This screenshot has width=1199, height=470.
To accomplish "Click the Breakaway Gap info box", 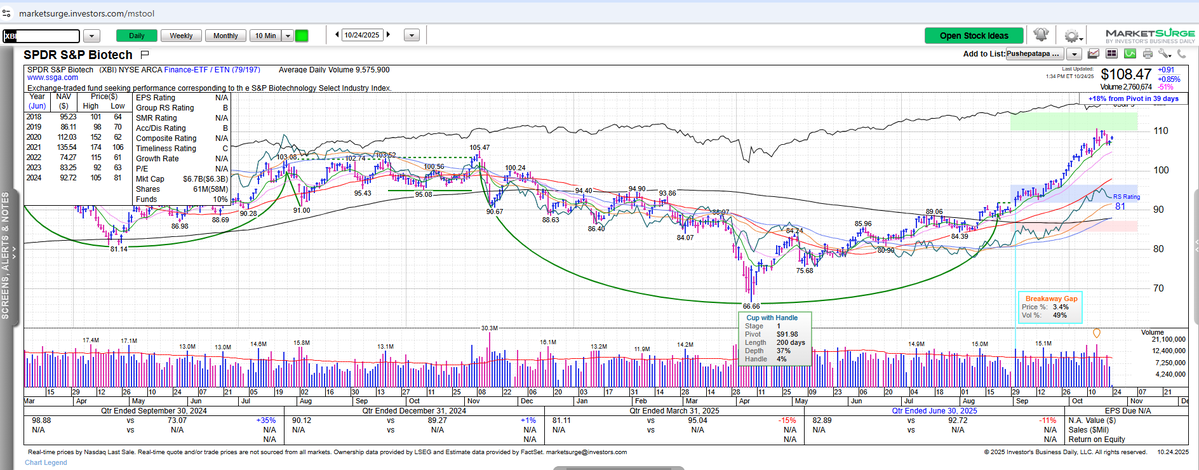I will (x=1048, y=306).
